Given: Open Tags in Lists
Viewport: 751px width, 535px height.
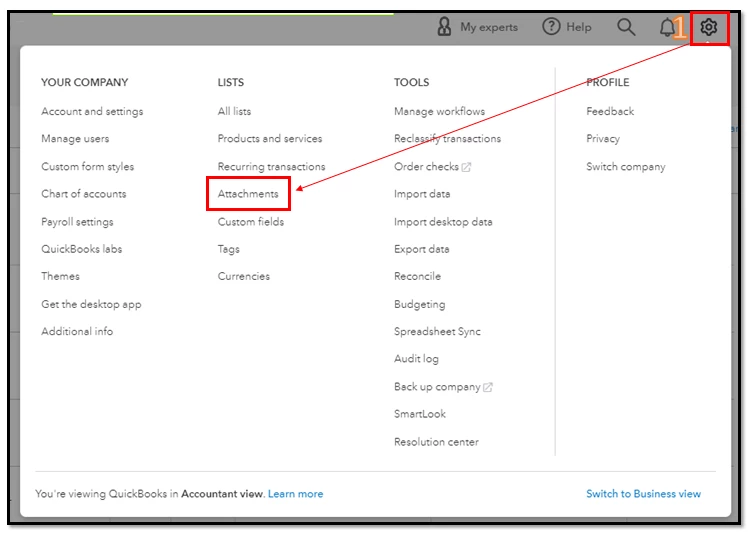Looking at the screenshot, I should pyautogui.click(x=228, y=250).
